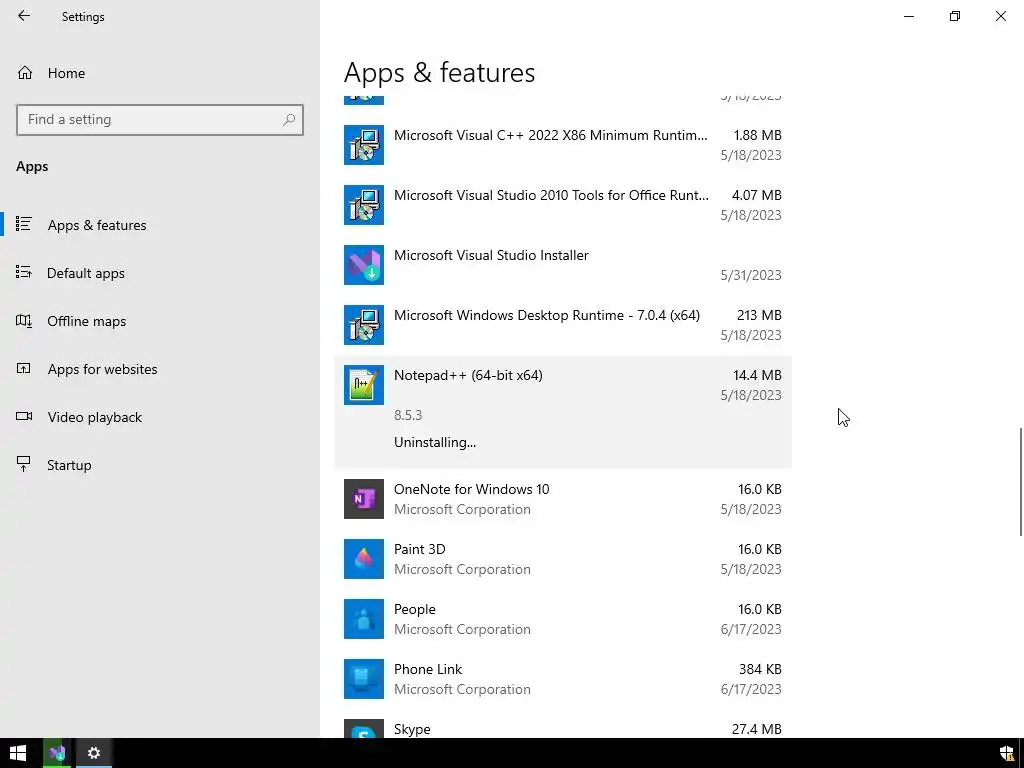
Task: Open the Startup settings page
Action: point(160,465)
